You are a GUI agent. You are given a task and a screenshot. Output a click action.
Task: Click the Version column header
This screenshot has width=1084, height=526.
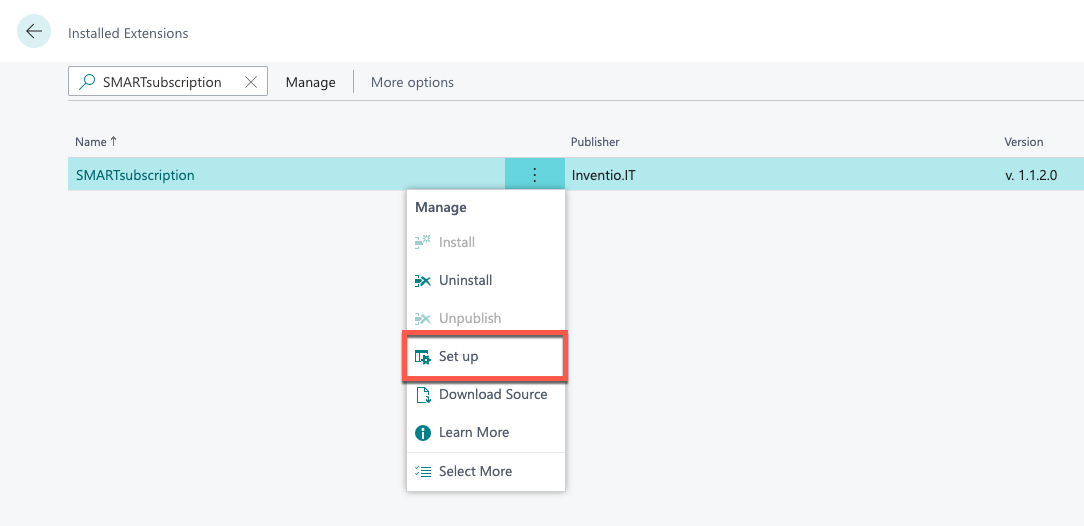point(1023,142)
